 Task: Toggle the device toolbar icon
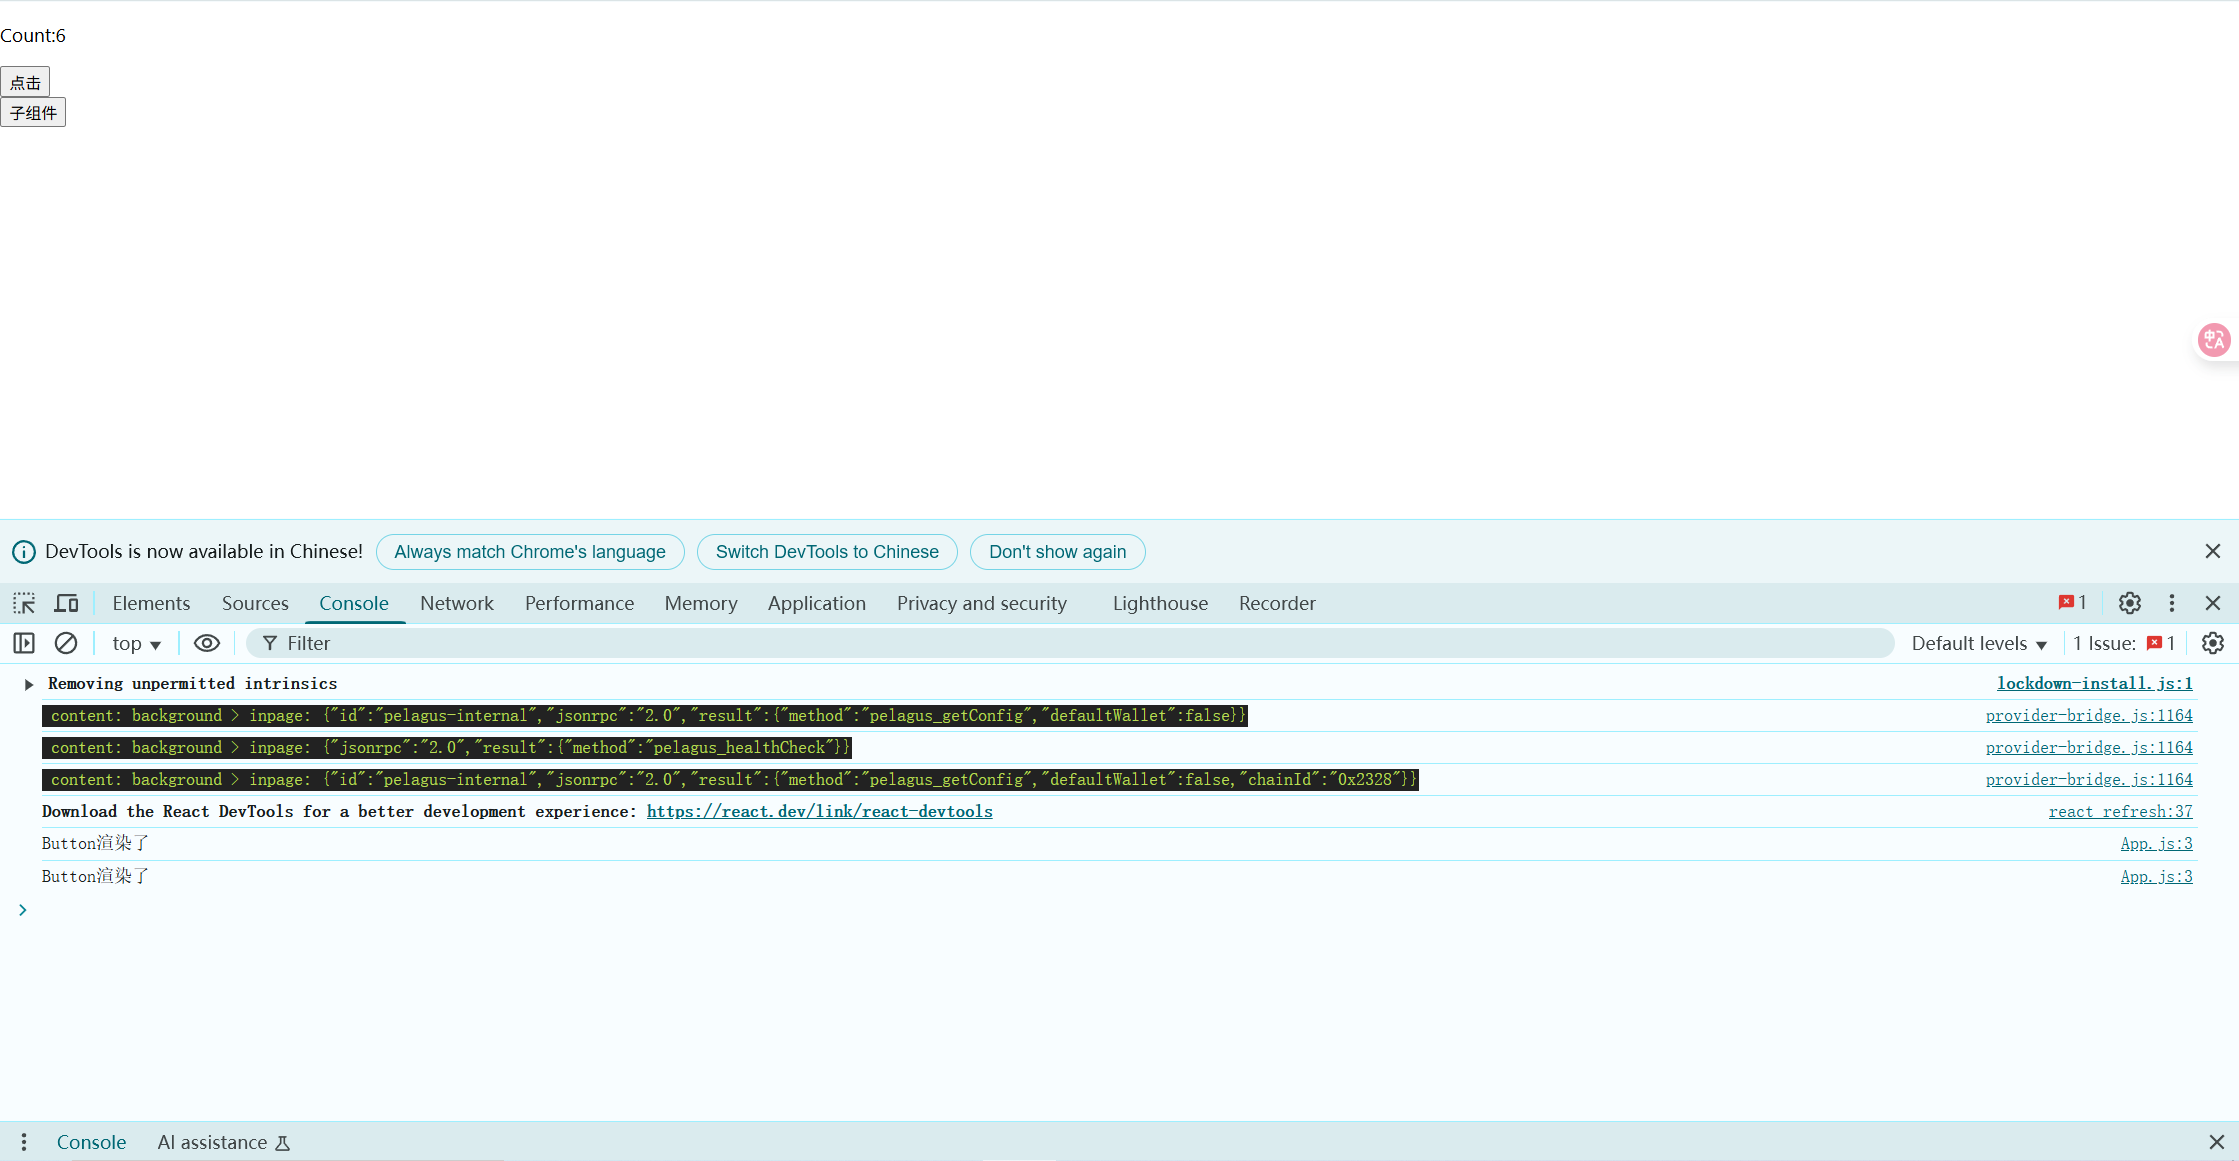66,603
